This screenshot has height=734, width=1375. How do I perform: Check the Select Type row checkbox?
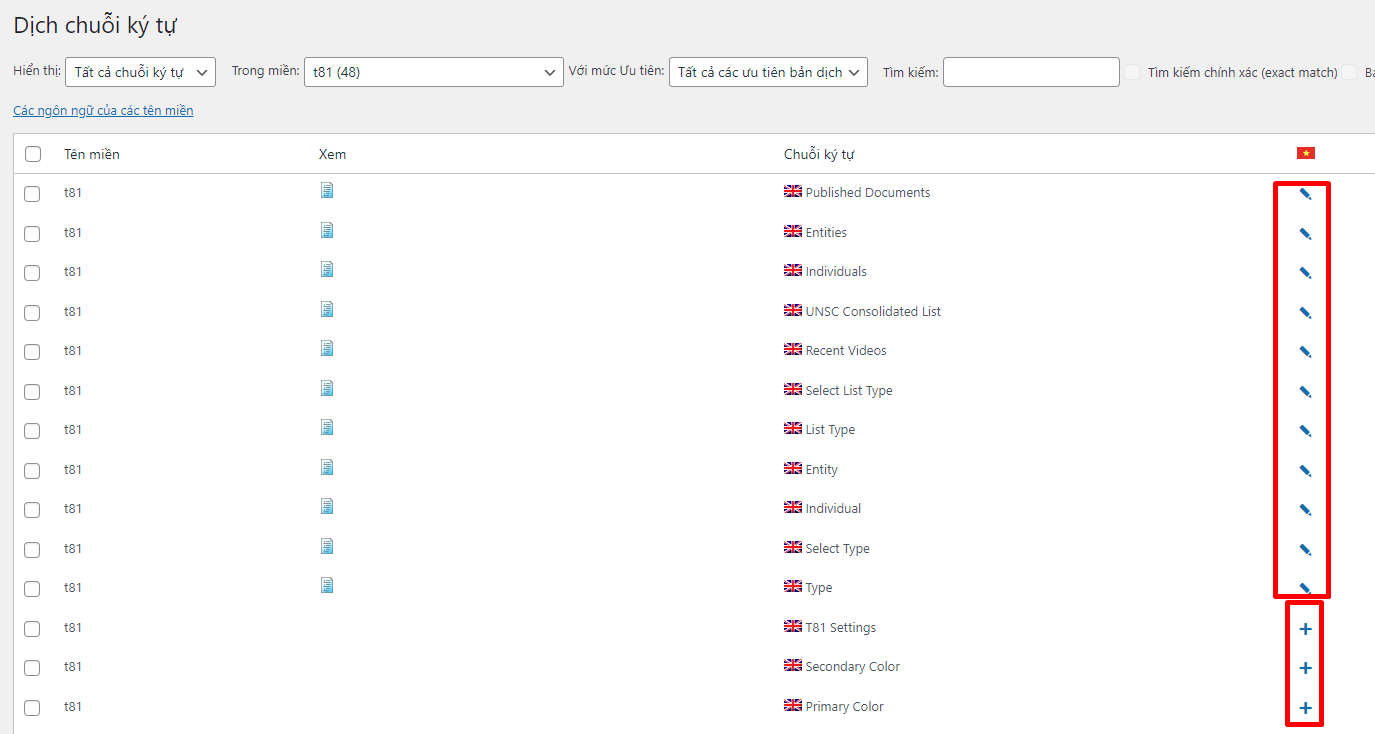32,550
